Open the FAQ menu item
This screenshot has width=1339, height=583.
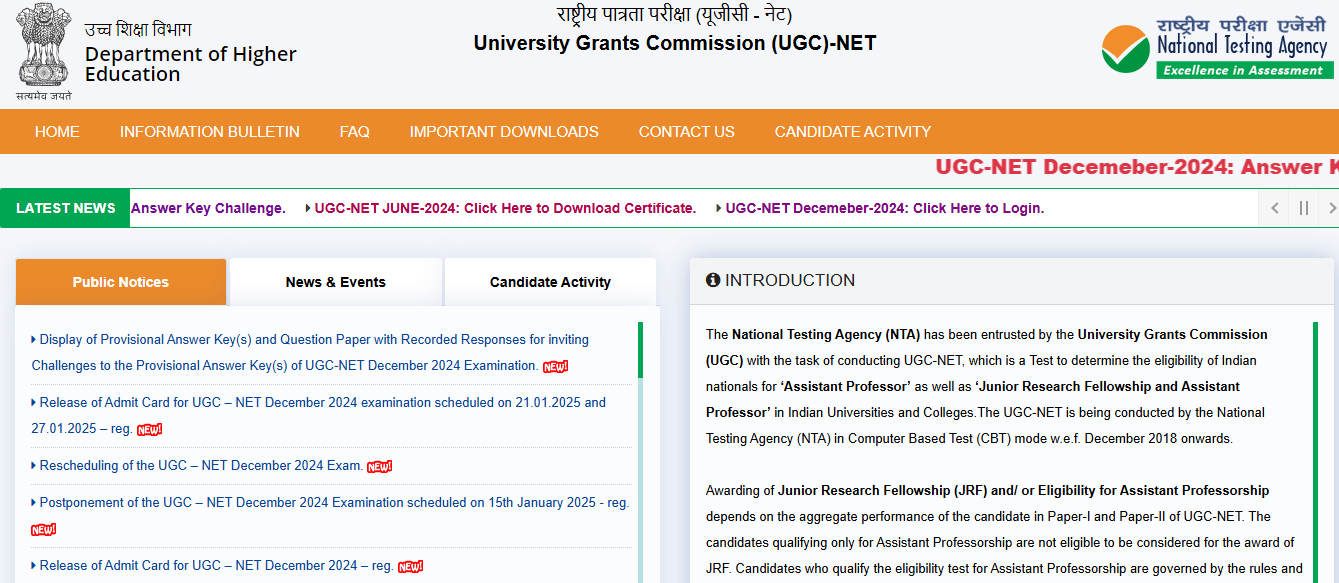pyautogui.click(x=354, y=131)
